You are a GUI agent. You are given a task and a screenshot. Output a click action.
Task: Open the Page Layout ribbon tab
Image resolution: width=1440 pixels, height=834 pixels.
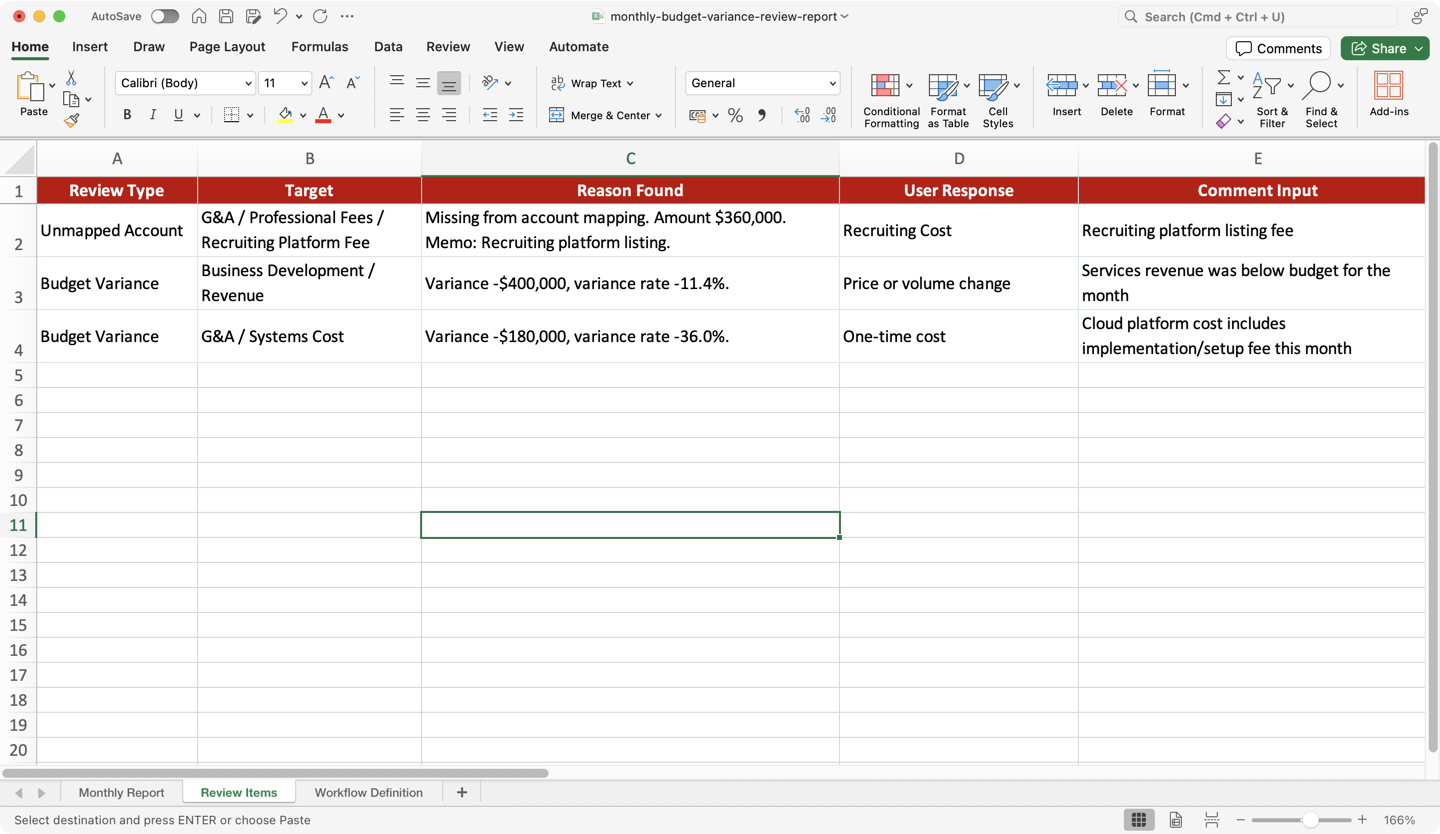(227, 47)
